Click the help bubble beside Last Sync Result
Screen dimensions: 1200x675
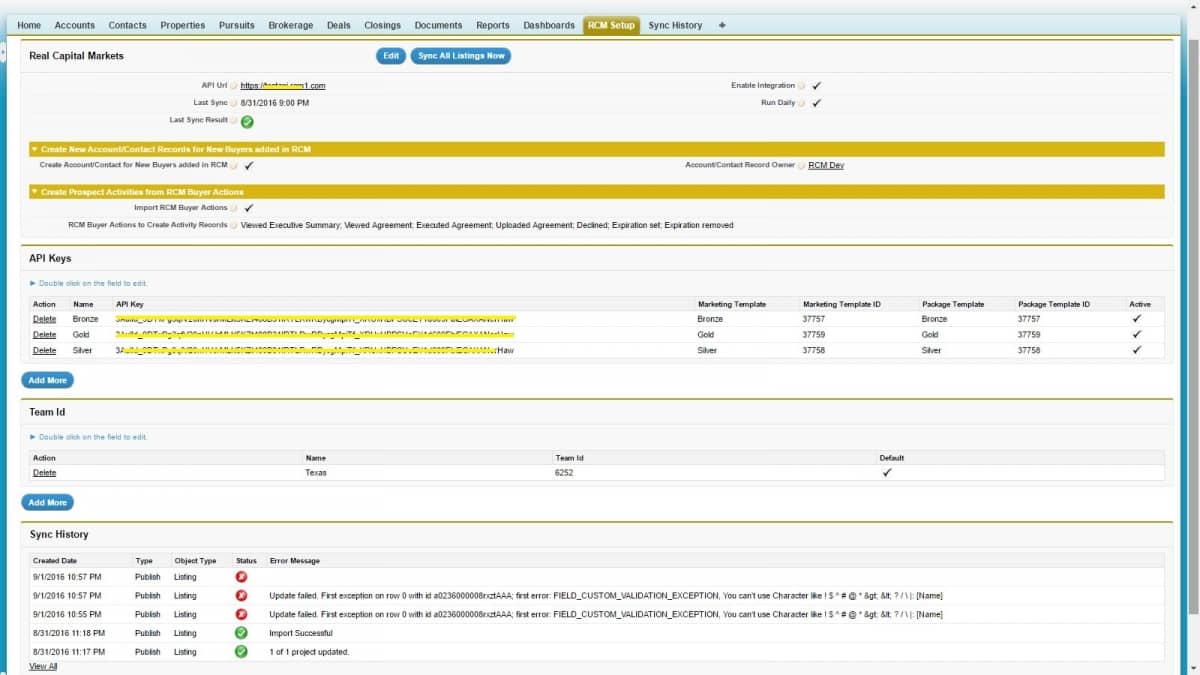(234, 120)
